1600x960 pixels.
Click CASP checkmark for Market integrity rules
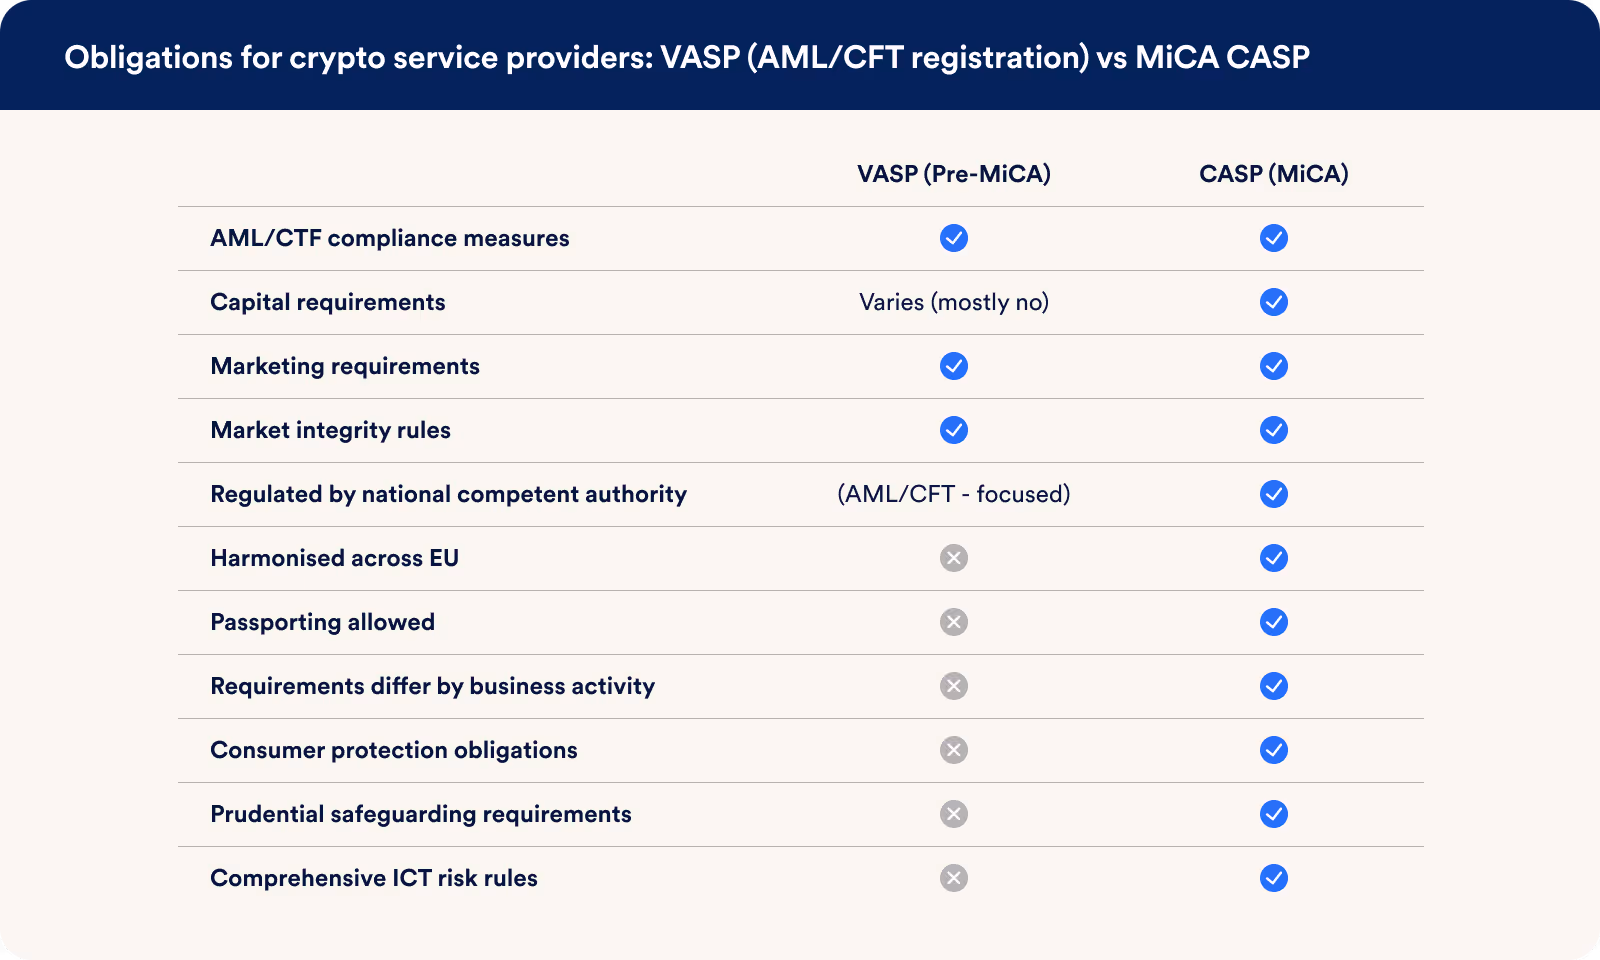coord(1274,430)
